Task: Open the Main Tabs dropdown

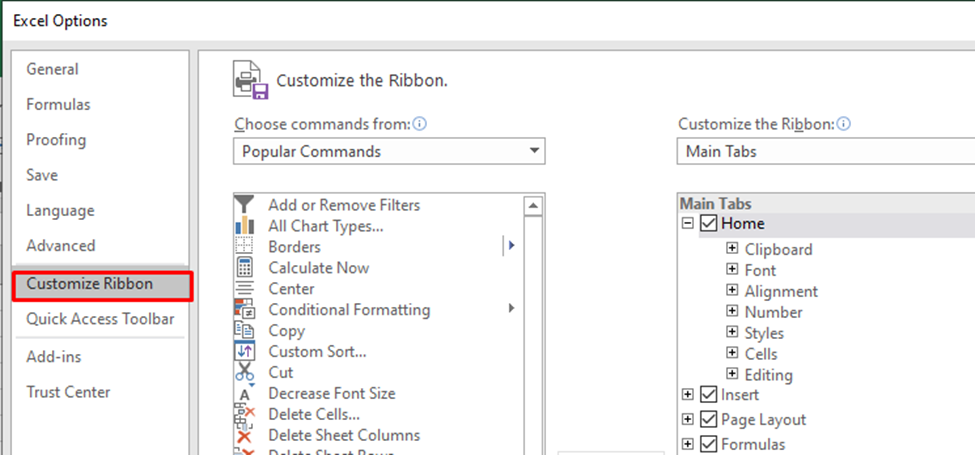Action: (826, 152)
